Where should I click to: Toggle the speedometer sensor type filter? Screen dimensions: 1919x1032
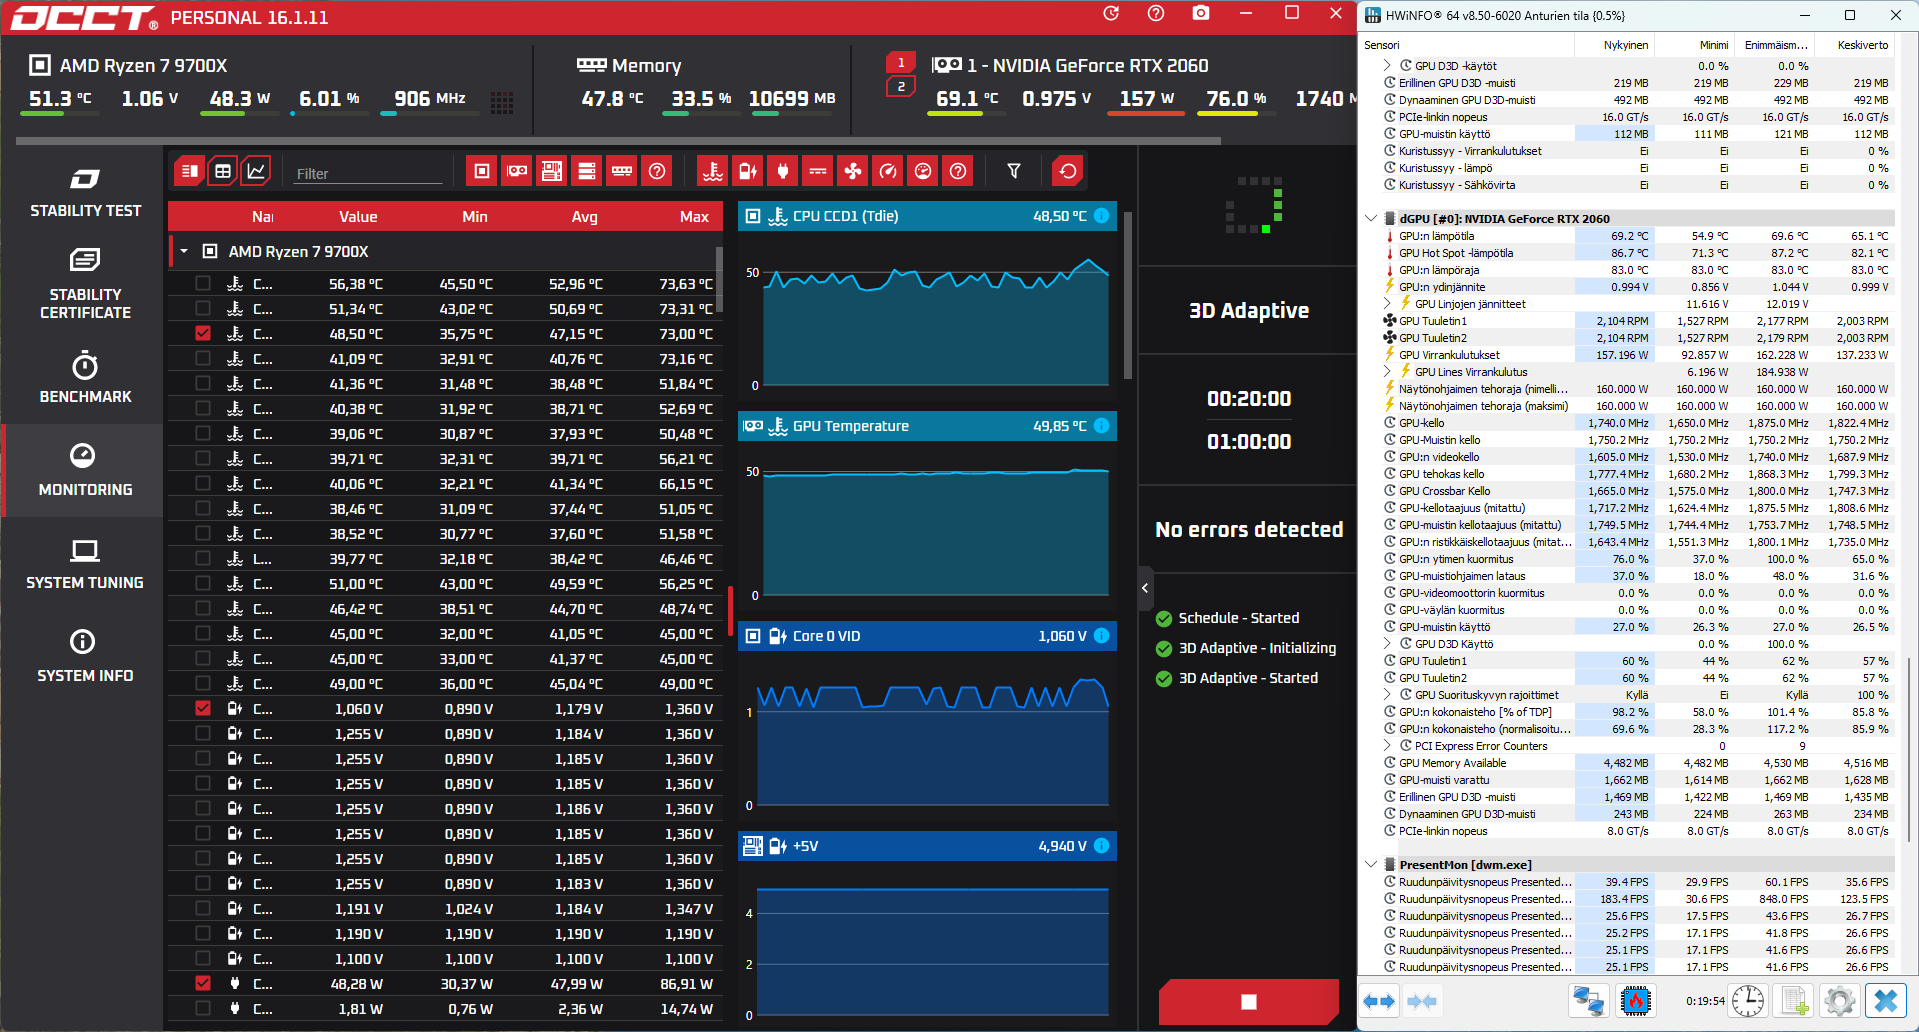point(888,171)
